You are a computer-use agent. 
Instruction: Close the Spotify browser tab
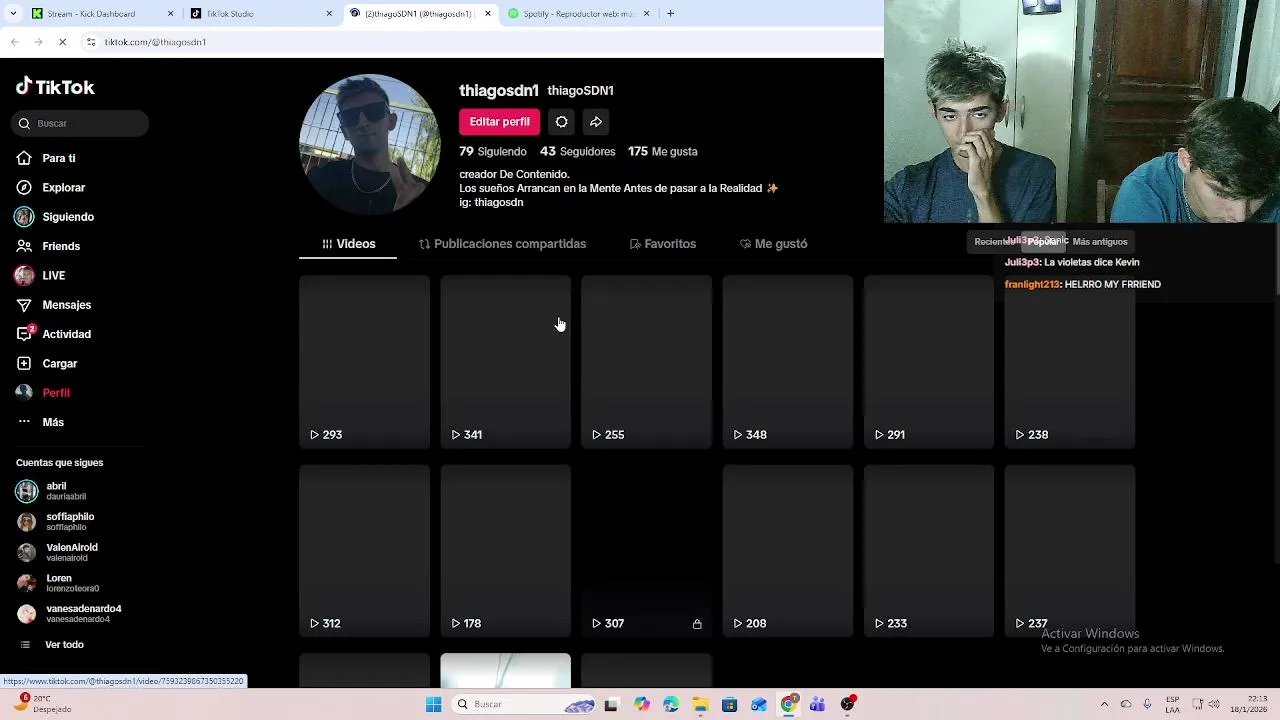tap(646, 14)
